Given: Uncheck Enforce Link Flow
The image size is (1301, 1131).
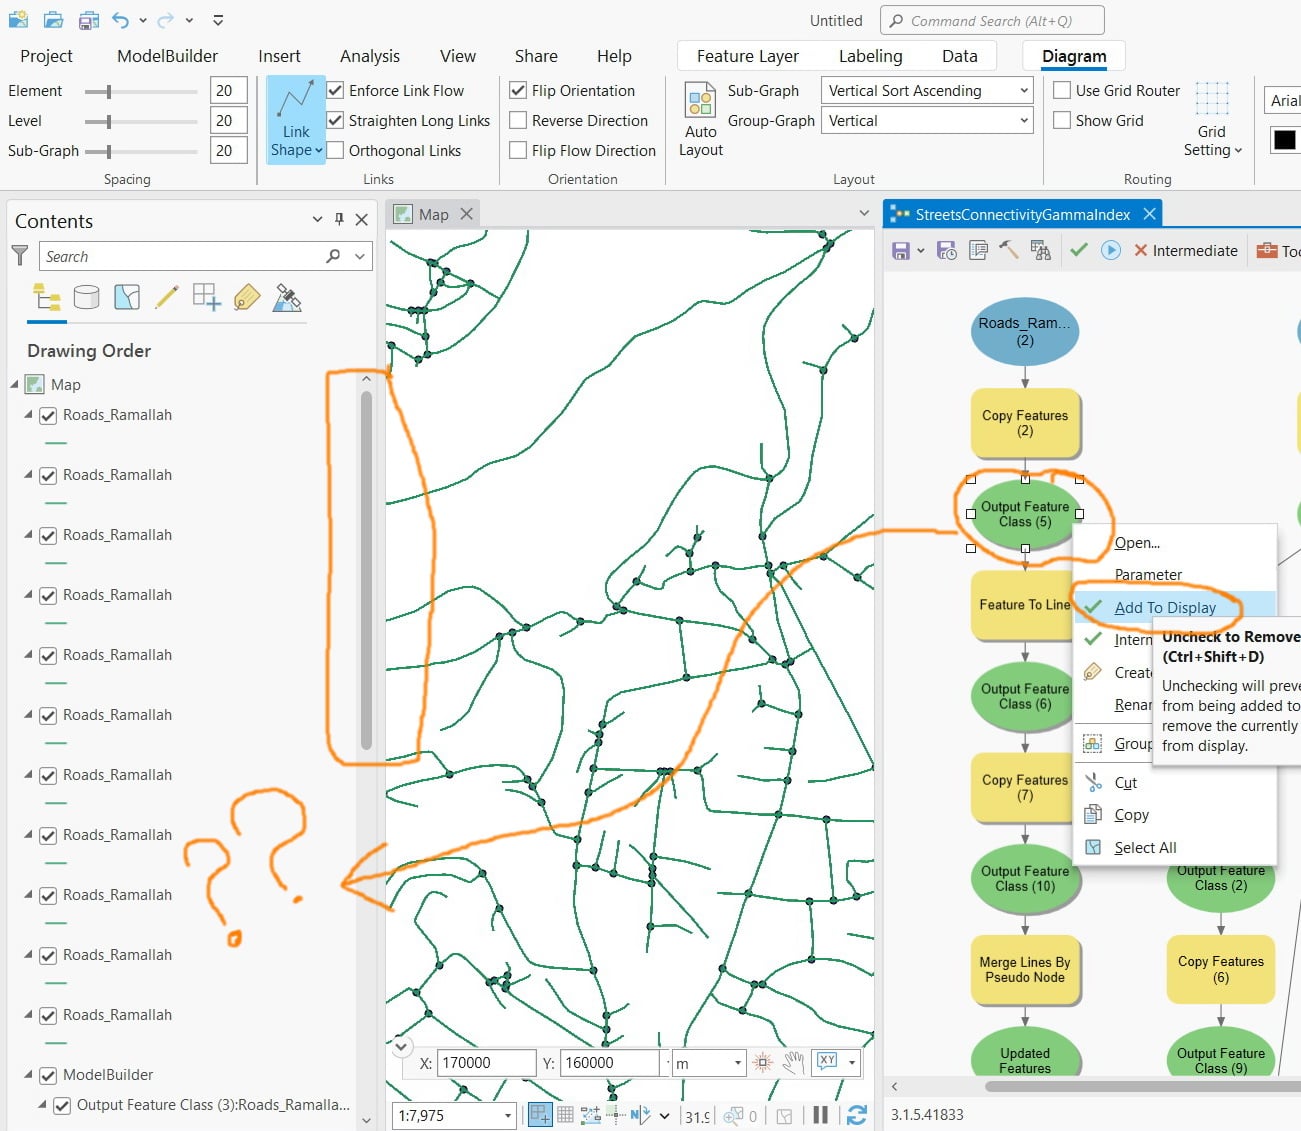Looking at the screenshot, I should pos(336,90).
